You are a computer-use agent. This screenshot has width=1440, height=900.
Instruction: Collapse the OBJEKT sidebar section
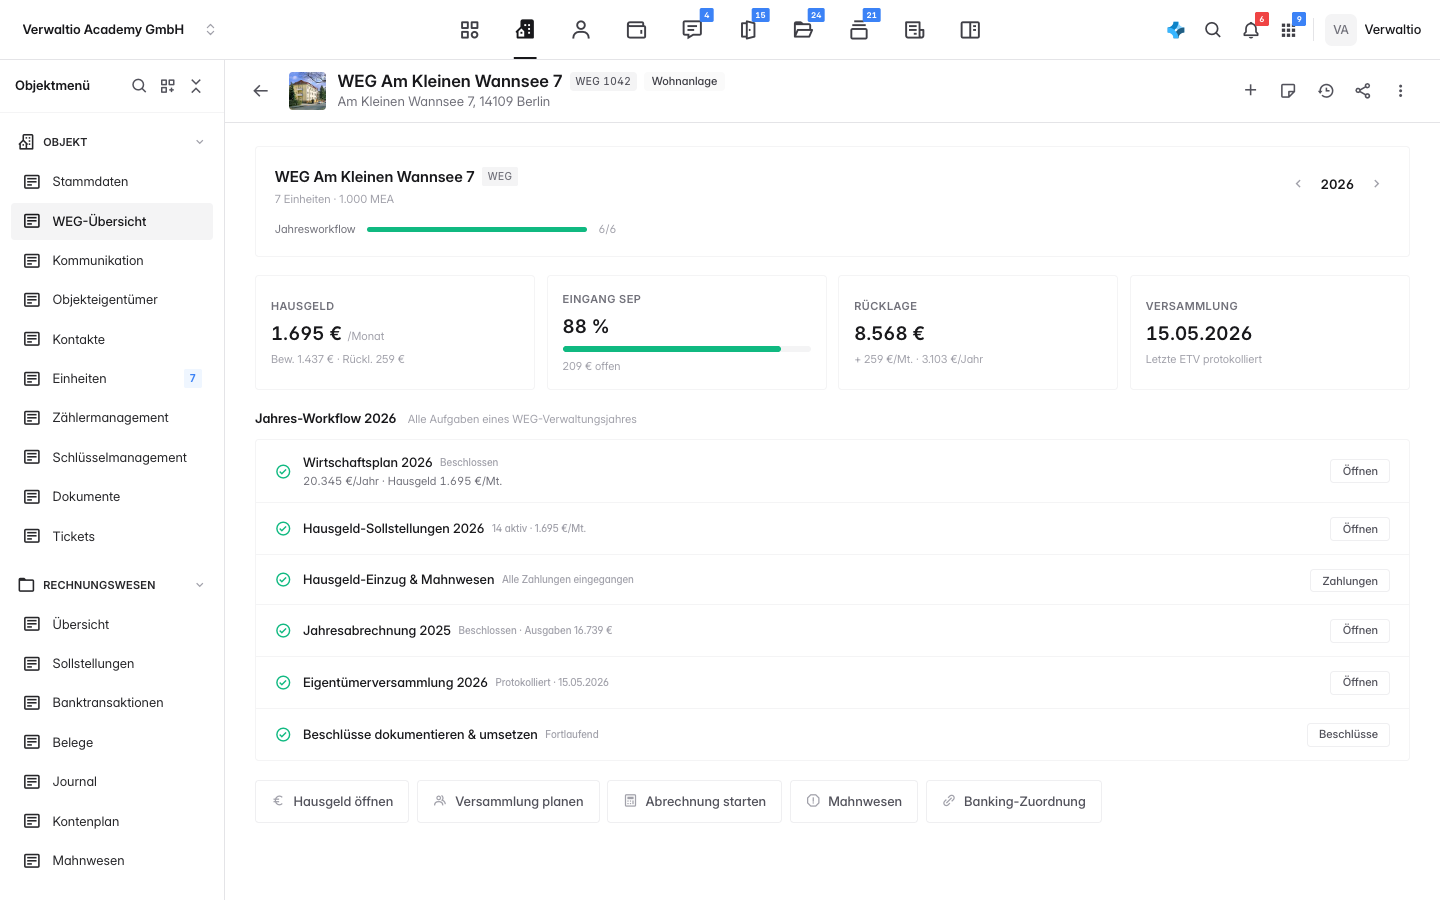click(200, 142)
